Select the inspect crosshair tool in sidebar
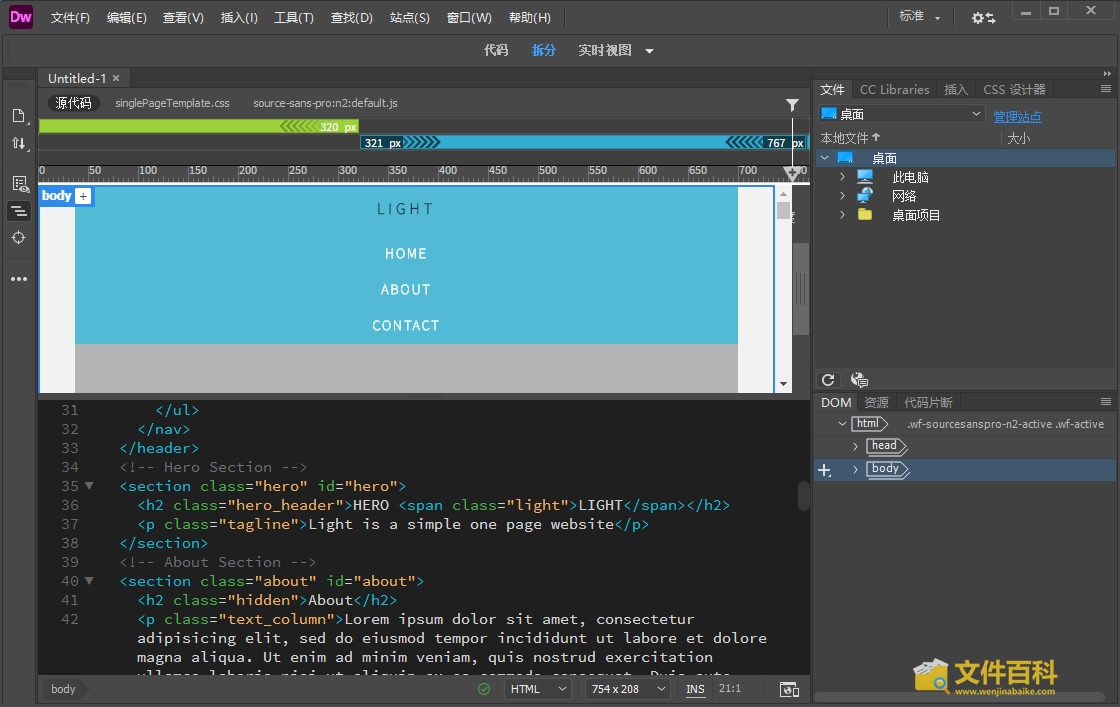 (x=19, y=237)
